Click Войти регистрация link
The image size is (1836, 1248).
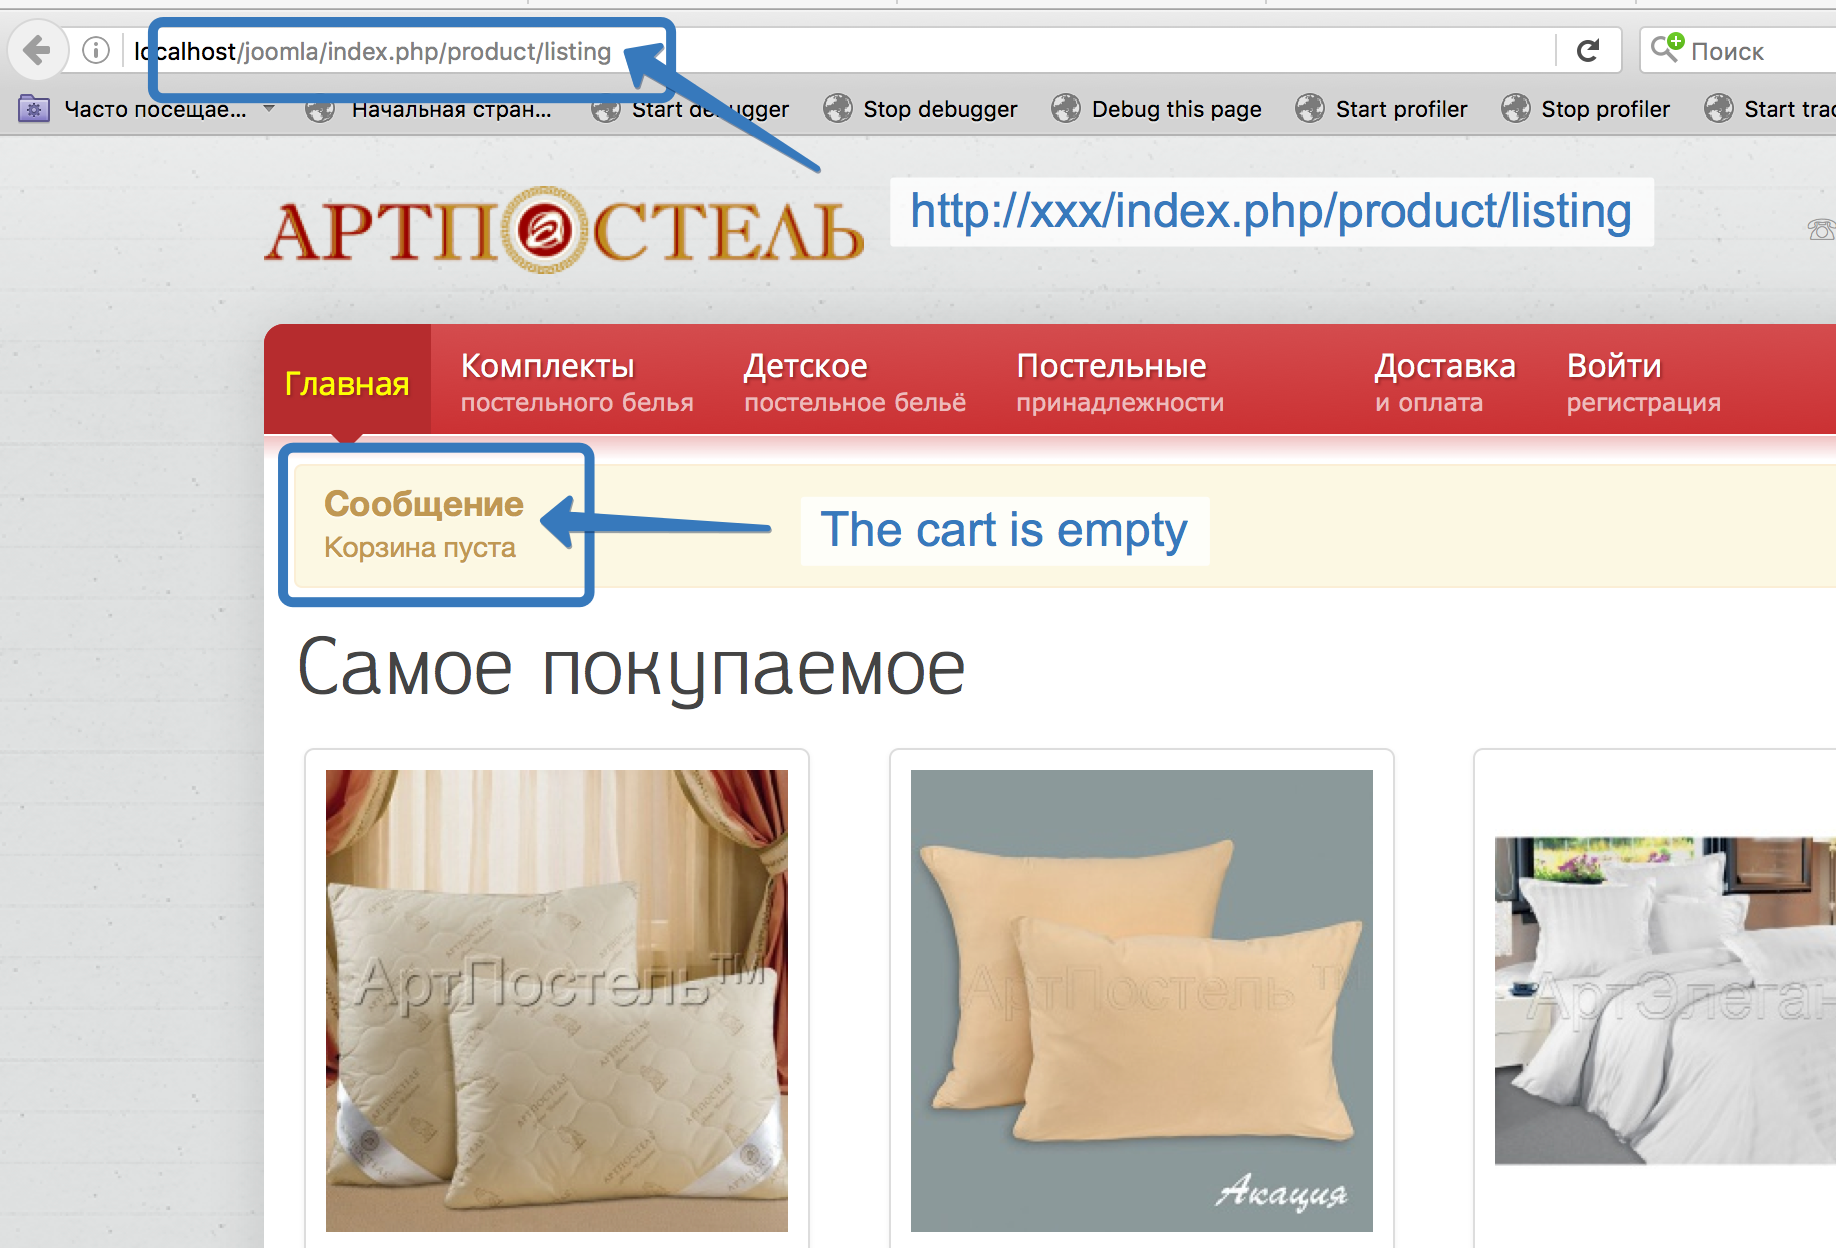[x=1643, y=381]
